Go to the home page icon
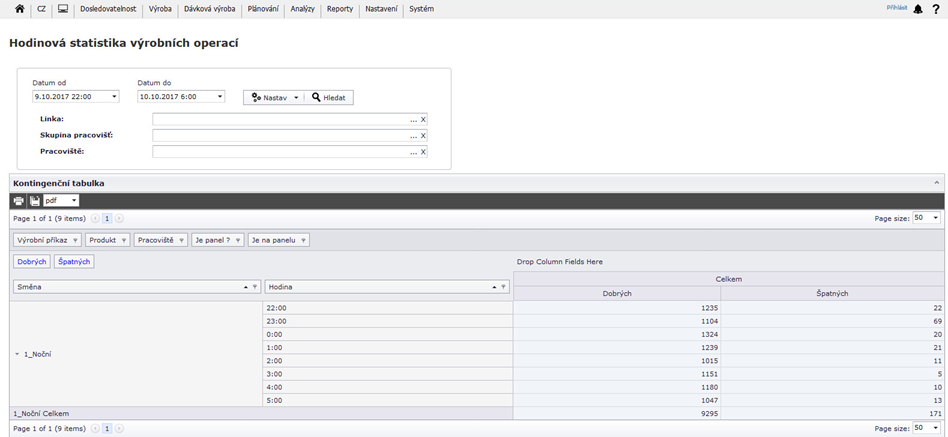This screenshot has width=948, height=437. pos(19,9)
